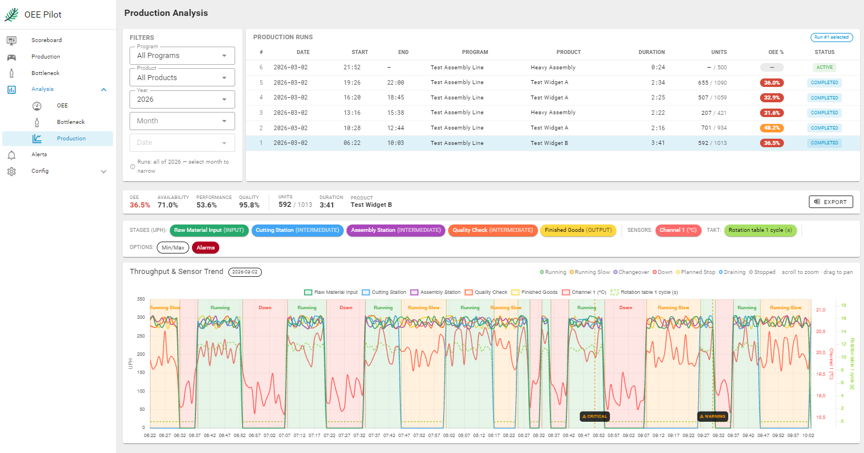Click the Analysis chart icon in the sidebar

coord(12,90)
